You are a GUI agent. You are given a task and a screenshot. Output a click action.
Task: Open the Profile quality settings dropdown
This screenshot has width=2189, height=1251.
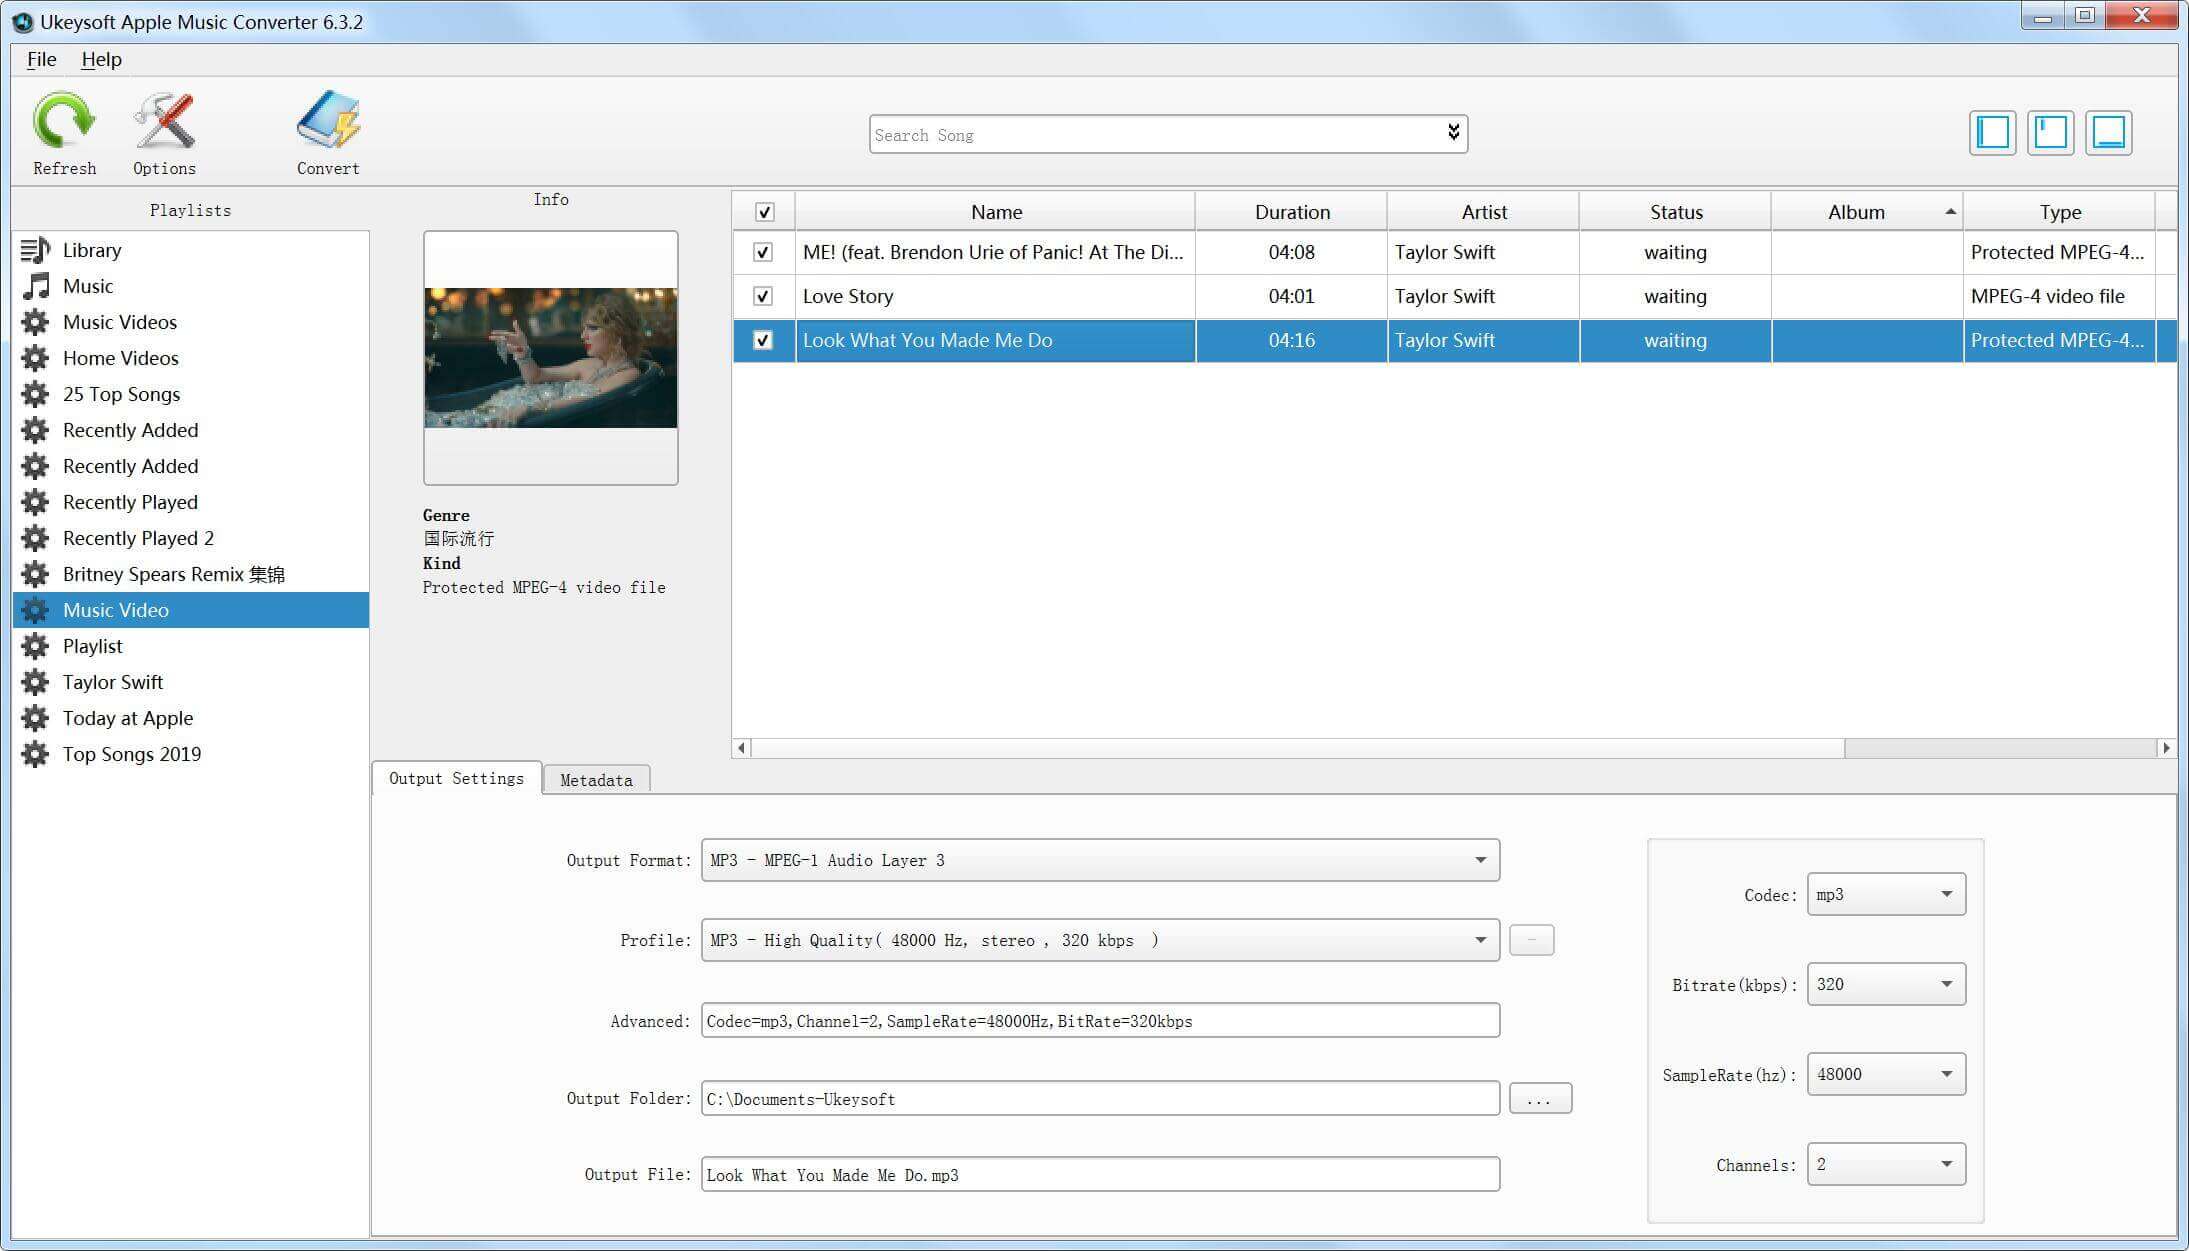point(1479,940)
